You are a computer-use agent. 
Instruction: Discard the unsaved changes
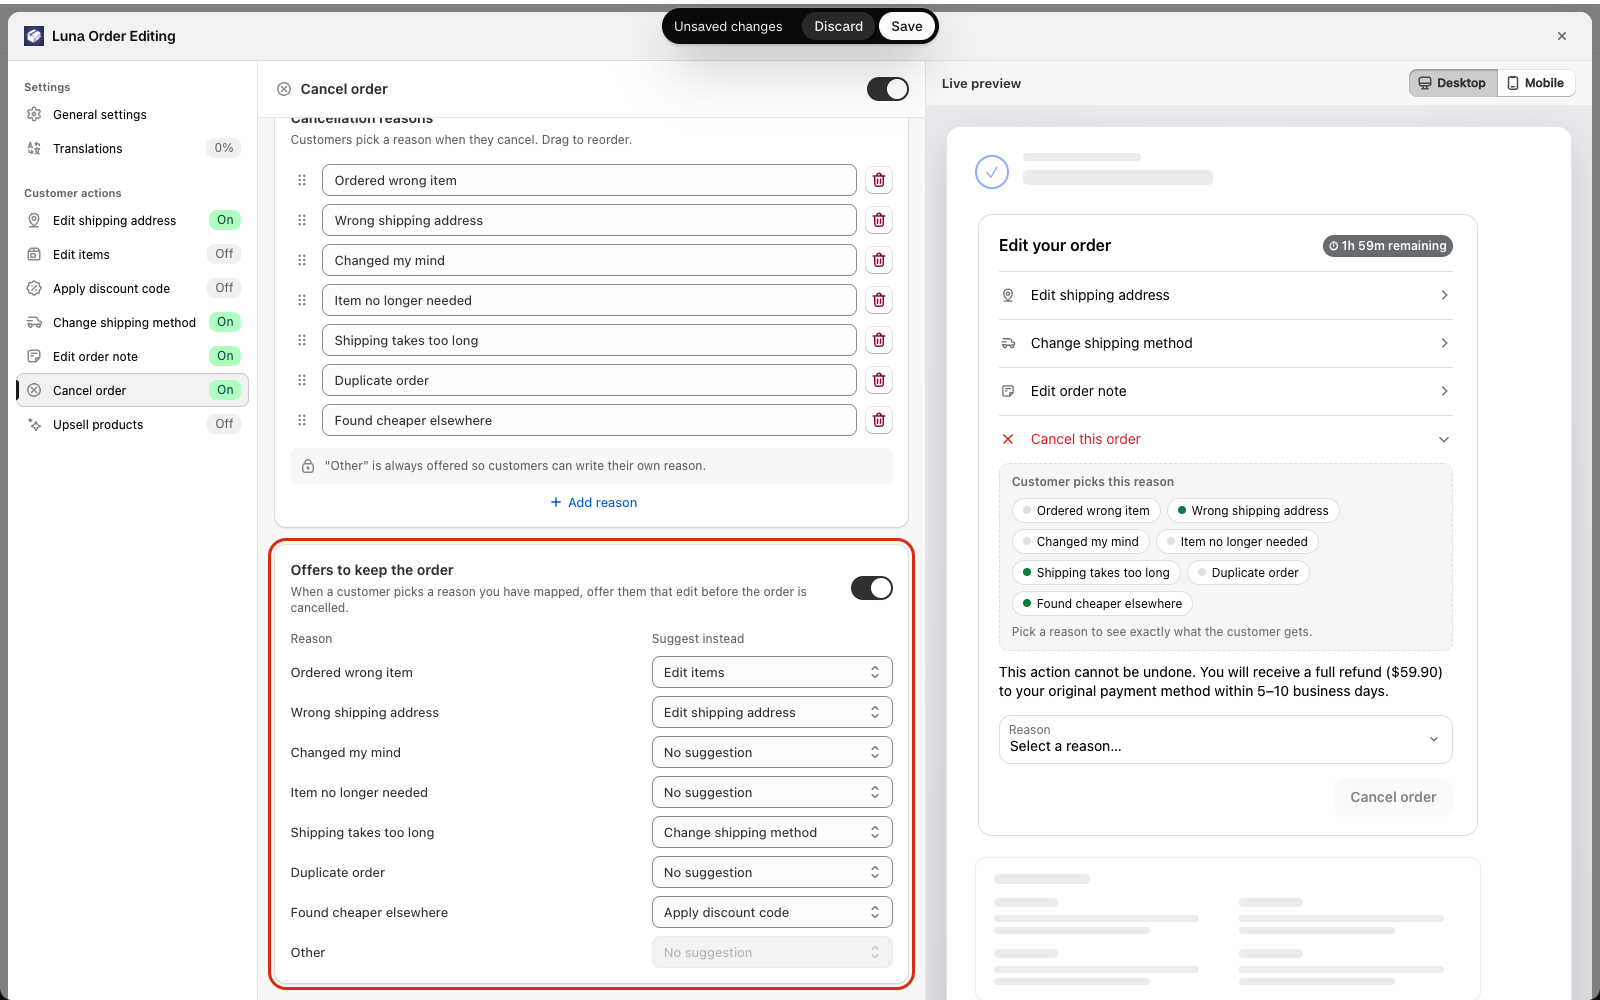tap(838, 27)
